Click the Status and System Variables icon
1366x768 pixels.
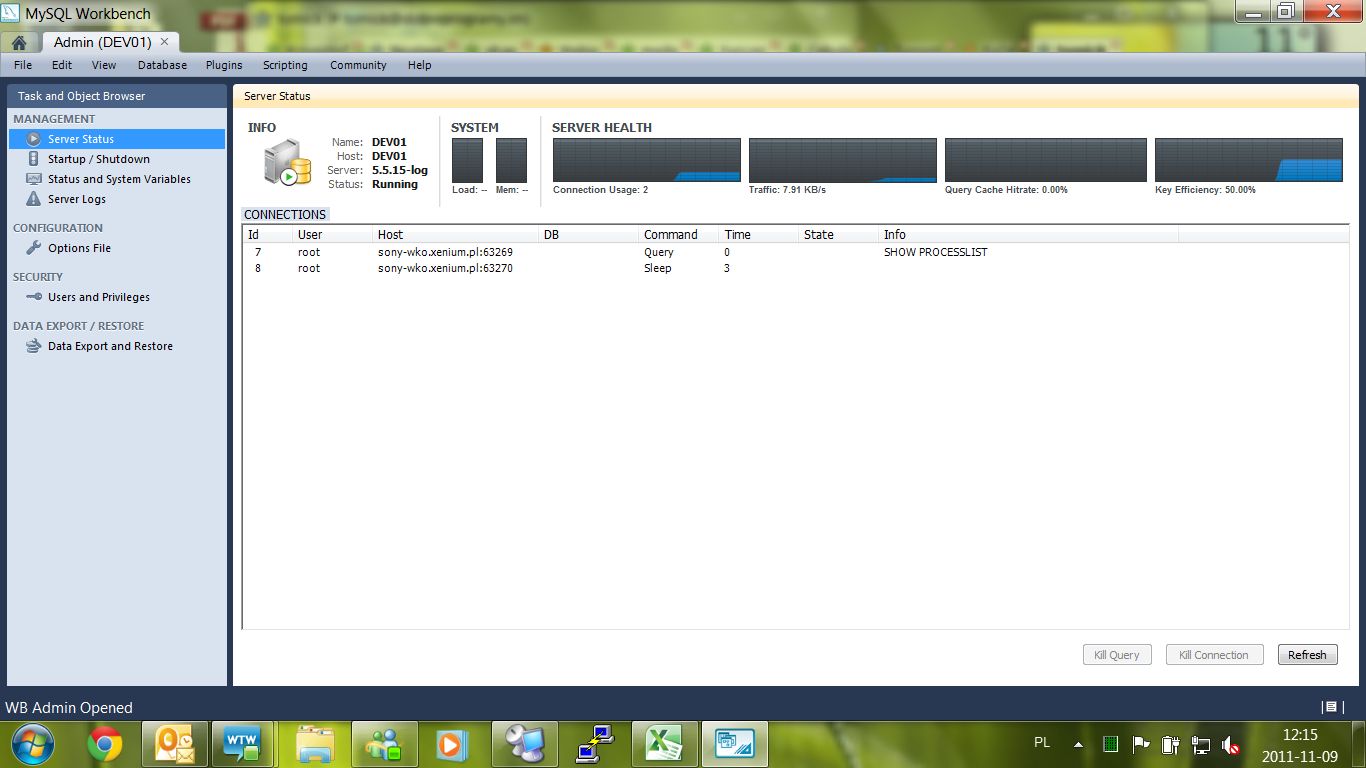(34, 179)
